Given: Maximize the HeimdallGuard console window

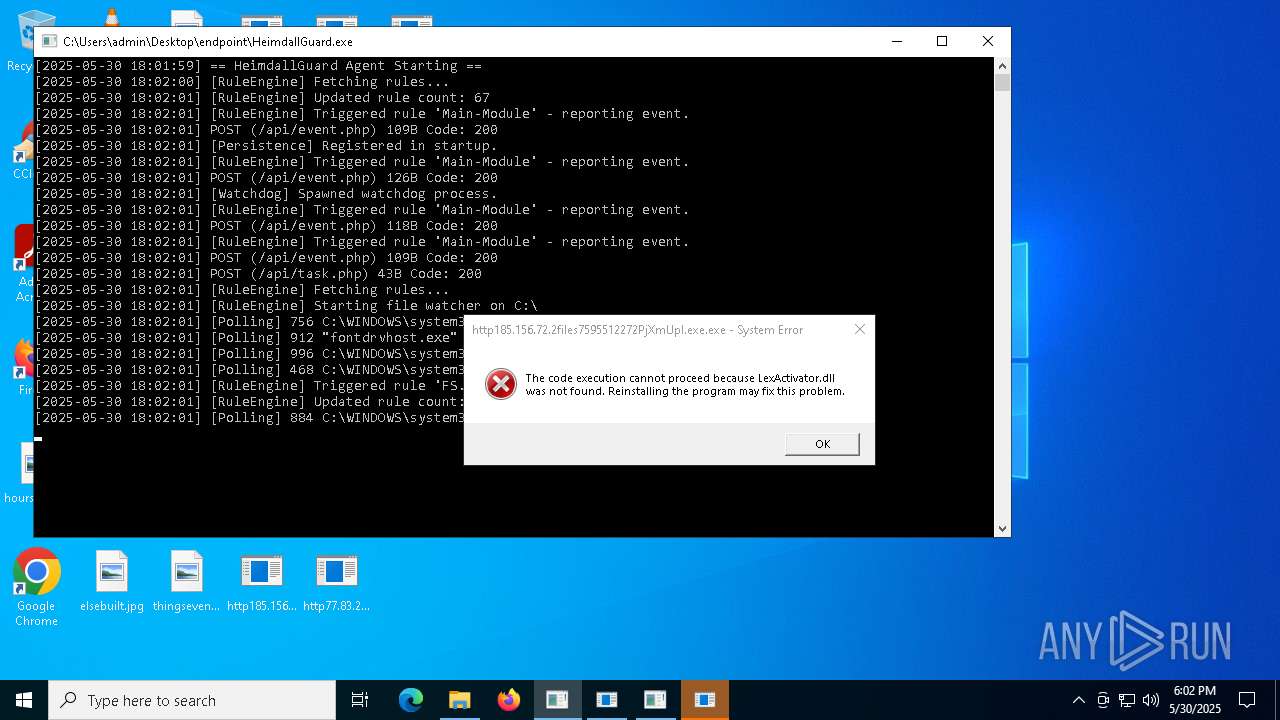Looking at the screenshot, I should [x=942, y=41].
